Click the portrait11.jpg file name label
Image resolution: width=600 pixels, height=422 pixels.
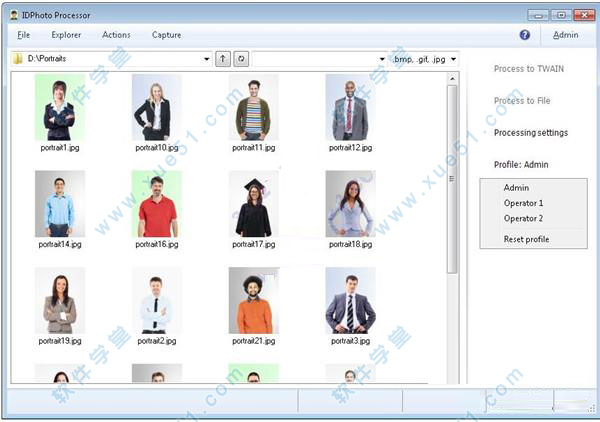tap(254, 148)
